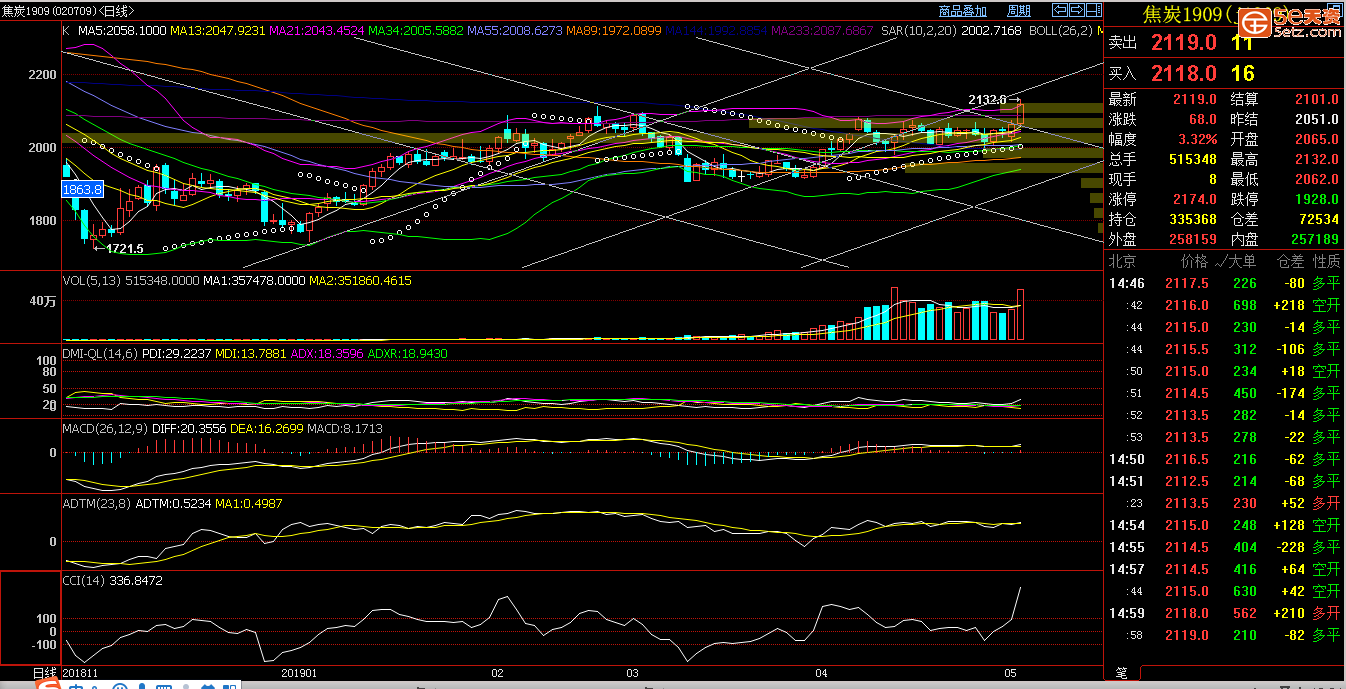The width and height of the screenshot is (1346, 689).
Task: Click the 买入 price 2118.0
Action: (1184, 73)
